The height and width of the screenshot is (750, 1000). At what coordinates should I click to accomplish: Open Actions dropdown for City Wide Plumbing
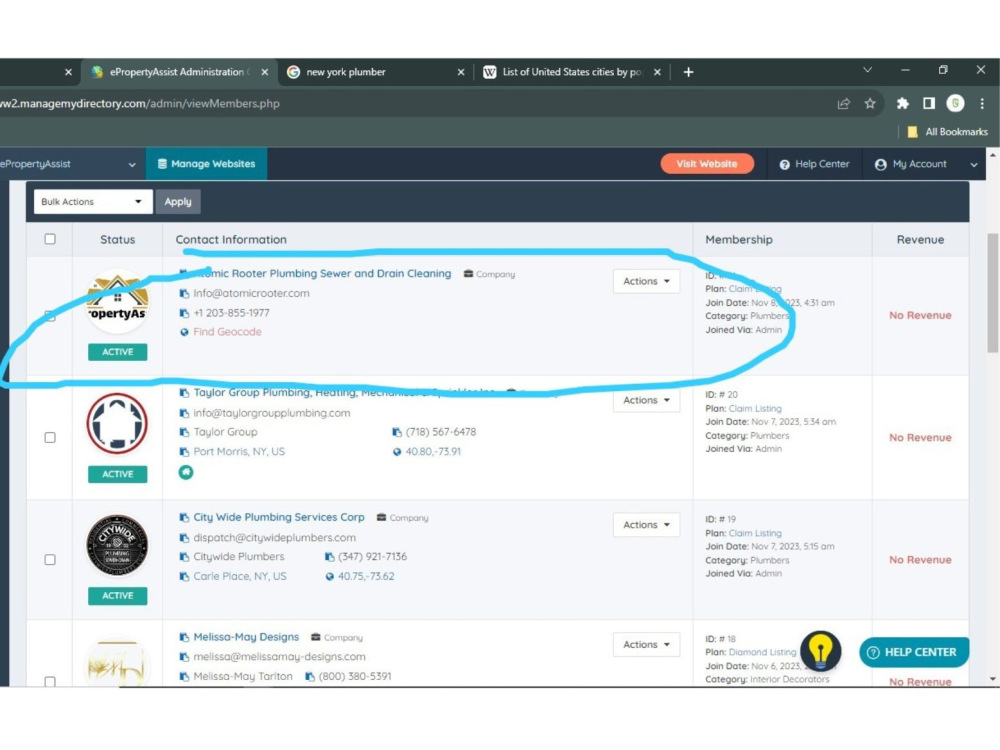click(x=646, y=525)
